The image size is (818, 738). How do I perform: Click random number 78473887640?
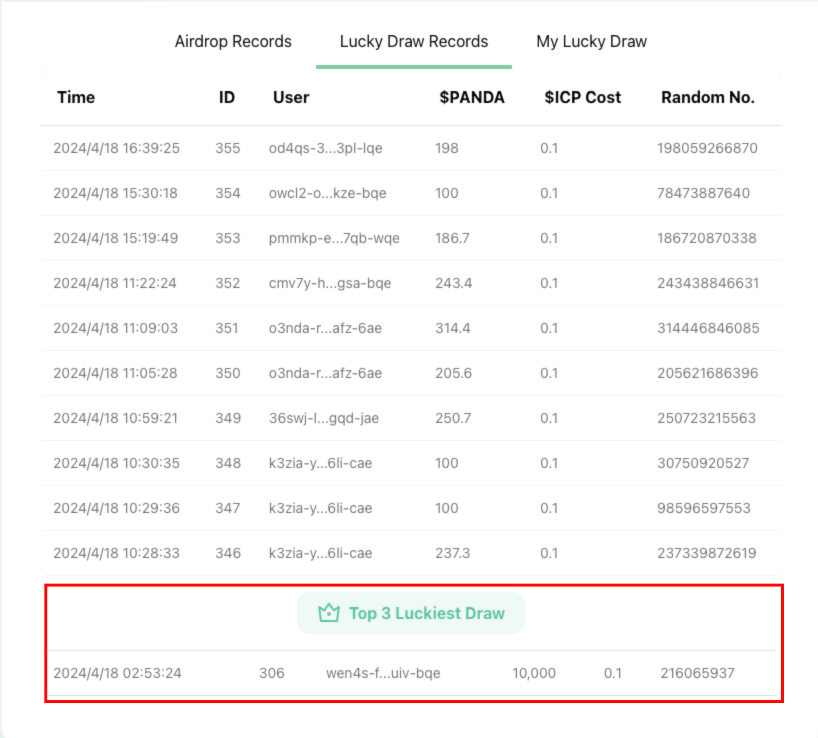703,193
